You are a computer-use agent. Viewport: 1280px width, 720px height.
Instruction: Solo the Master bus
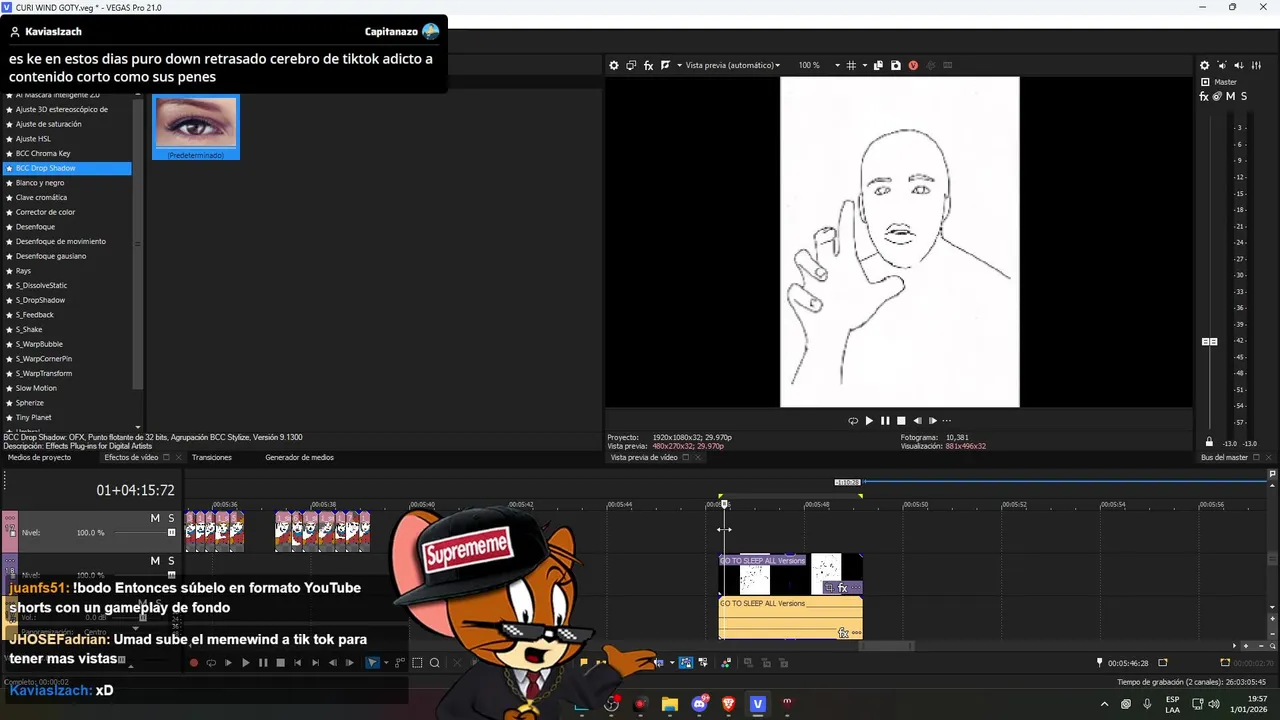click(x=1244, y=96)
